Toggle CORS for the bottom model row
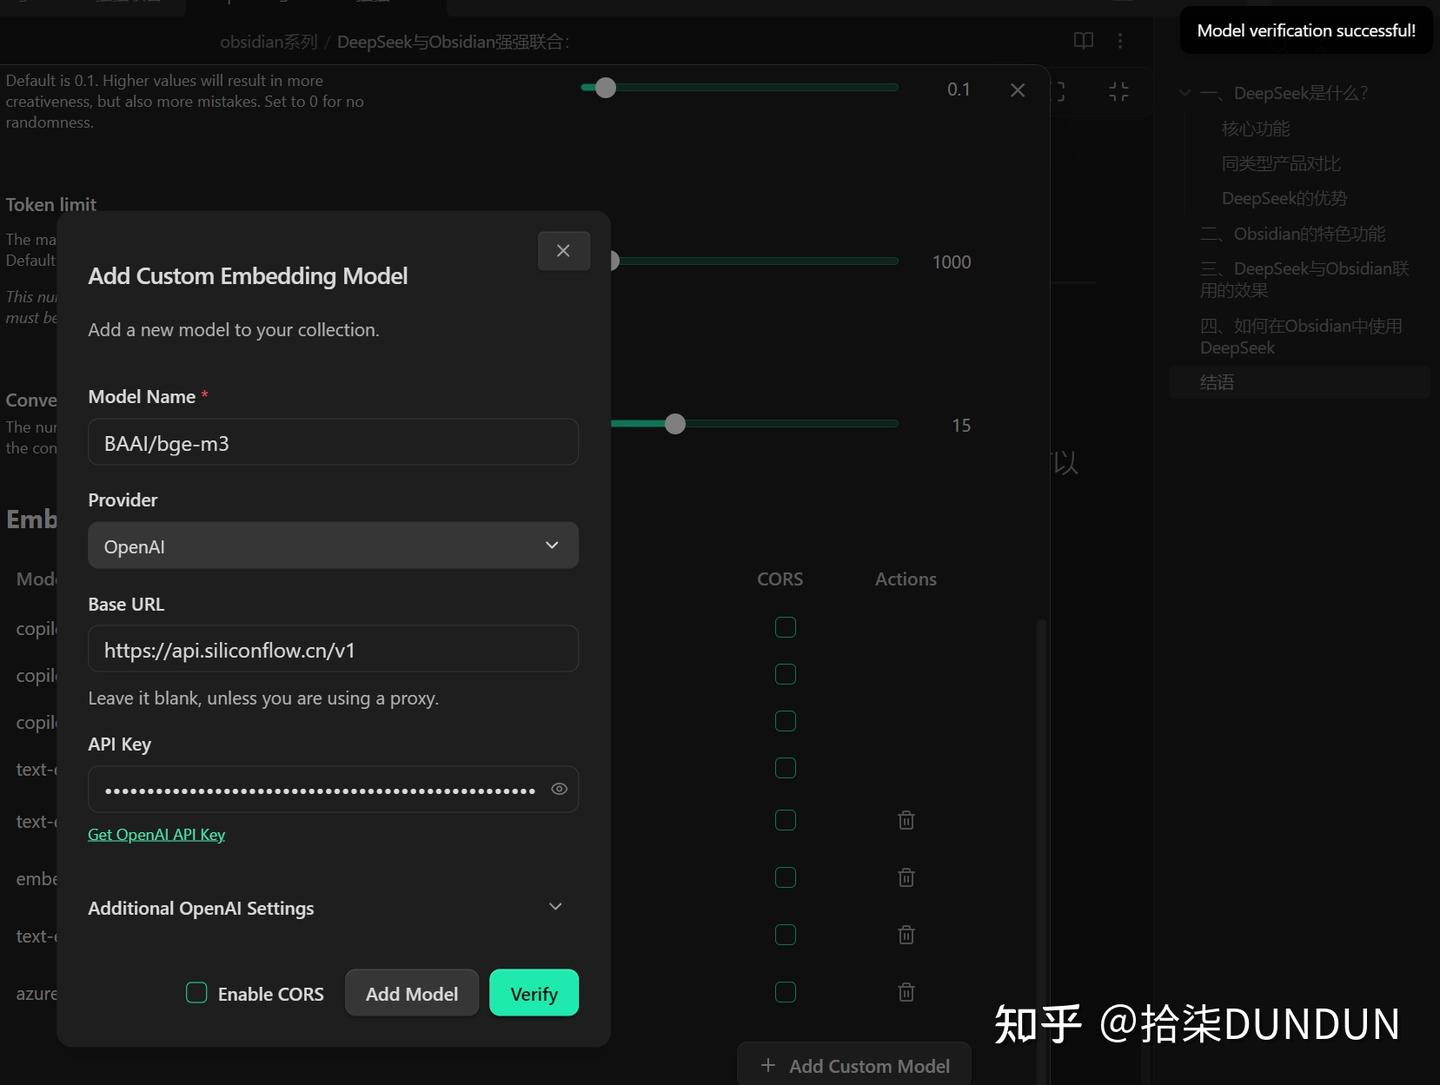The image size is (1440, 1085). [x=785, y=992]
